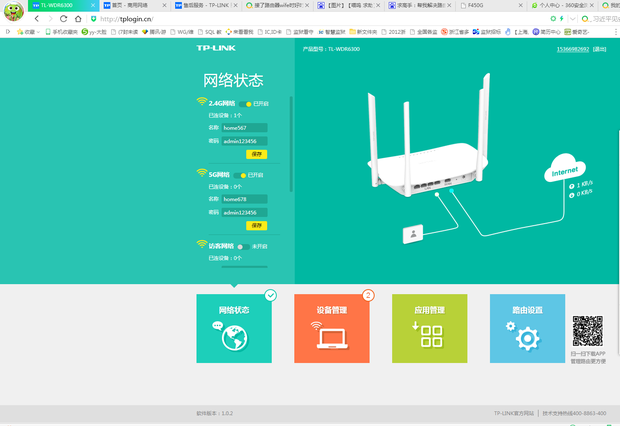This screenshot has height=426, width=620.
Task: Open the 应用管理 app management tile
Action: pos(429,328)
